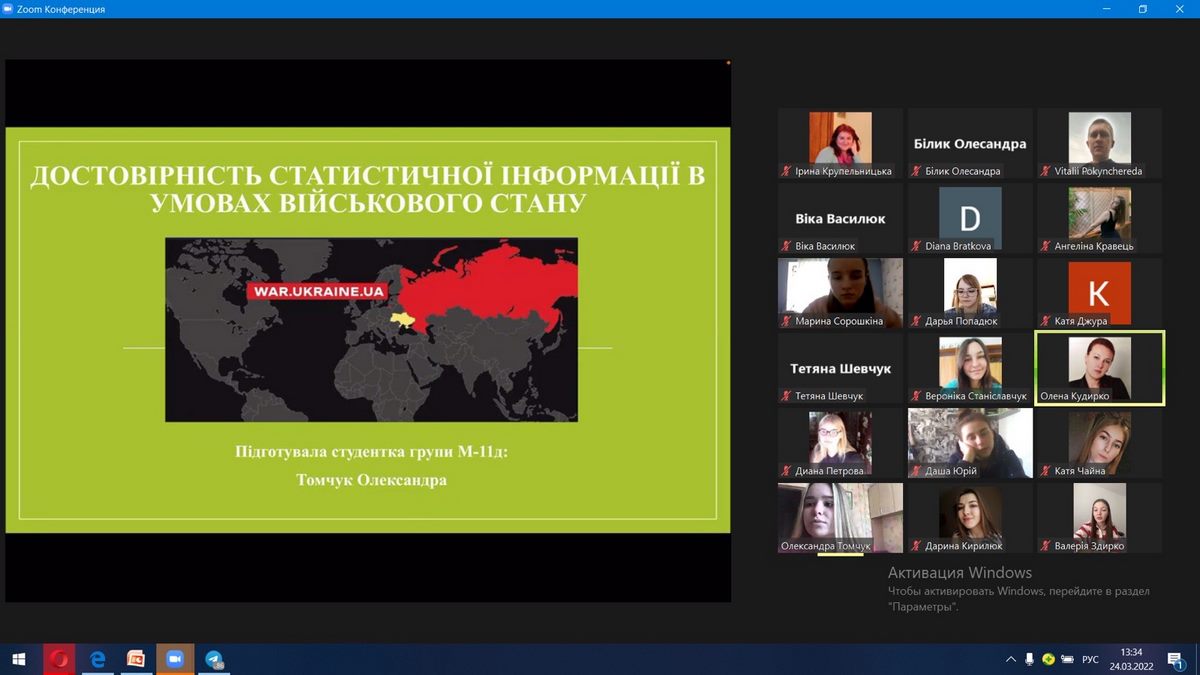Switch to PowerPoint in the taskbar
This screenshot has width=1200, height=675.
point(136,659)
